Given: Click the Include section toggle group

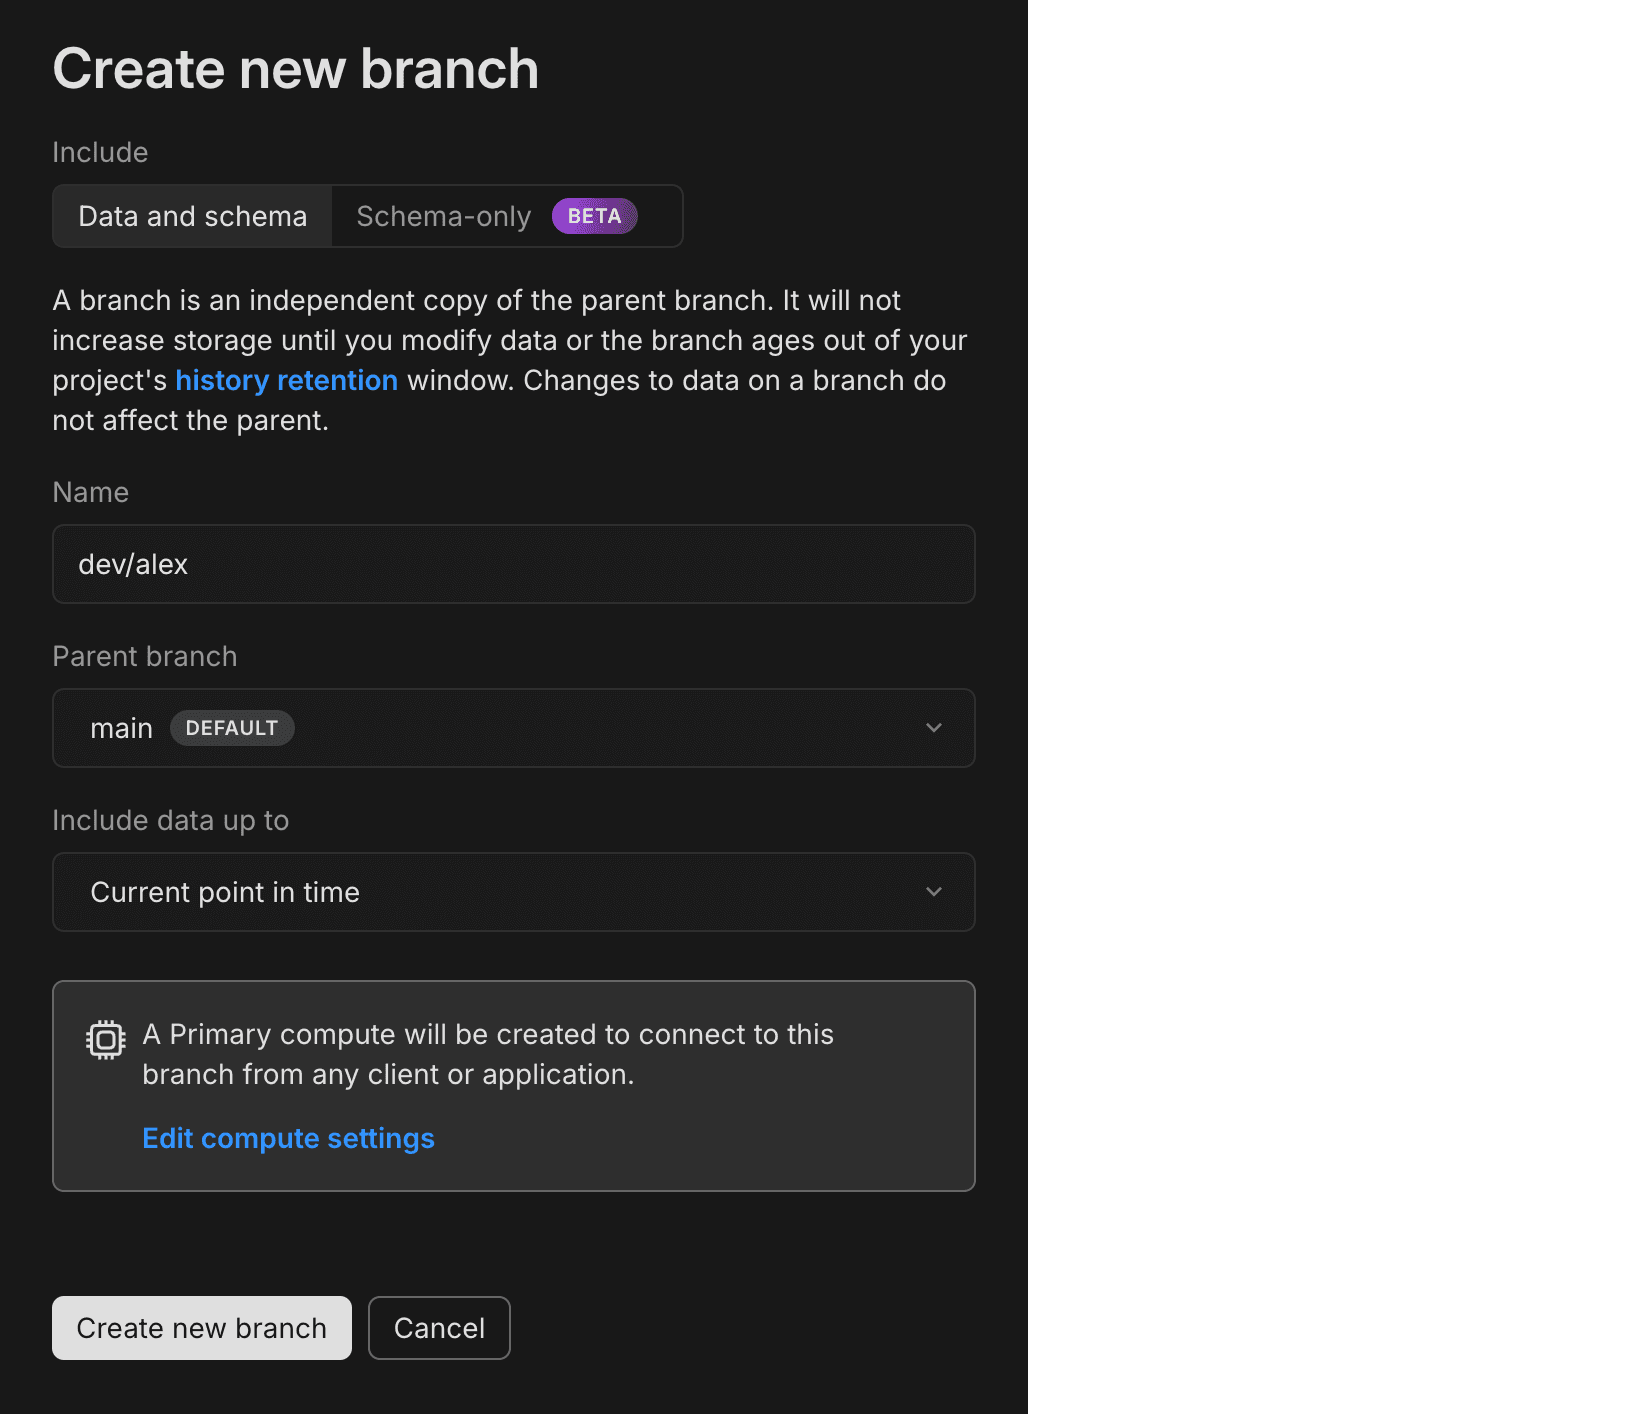Looking at the screenshot, I should pyautogui.click(x=366, y=215).
